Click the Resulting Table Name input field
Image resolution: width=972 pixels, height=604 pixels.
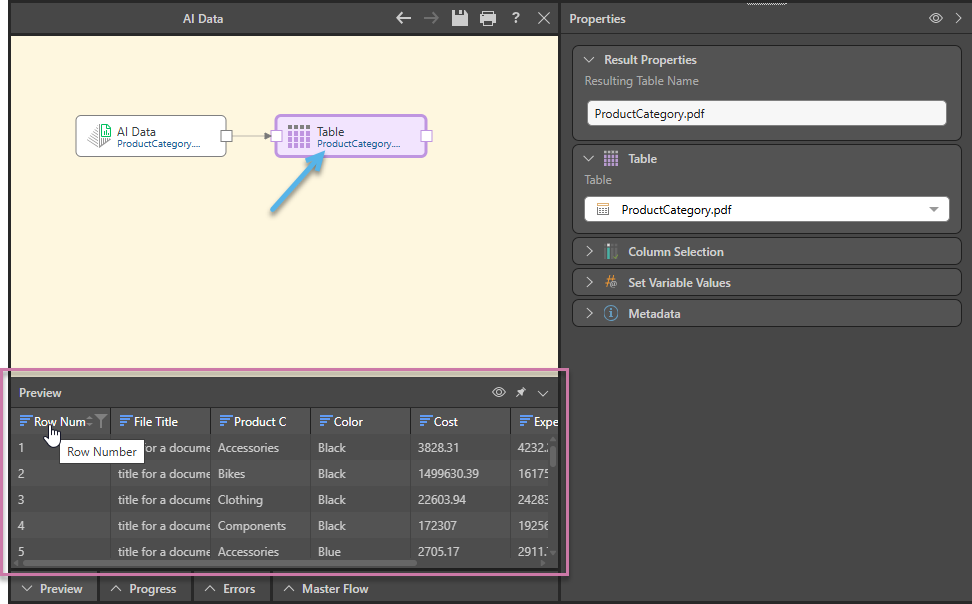tap(765, 114)
